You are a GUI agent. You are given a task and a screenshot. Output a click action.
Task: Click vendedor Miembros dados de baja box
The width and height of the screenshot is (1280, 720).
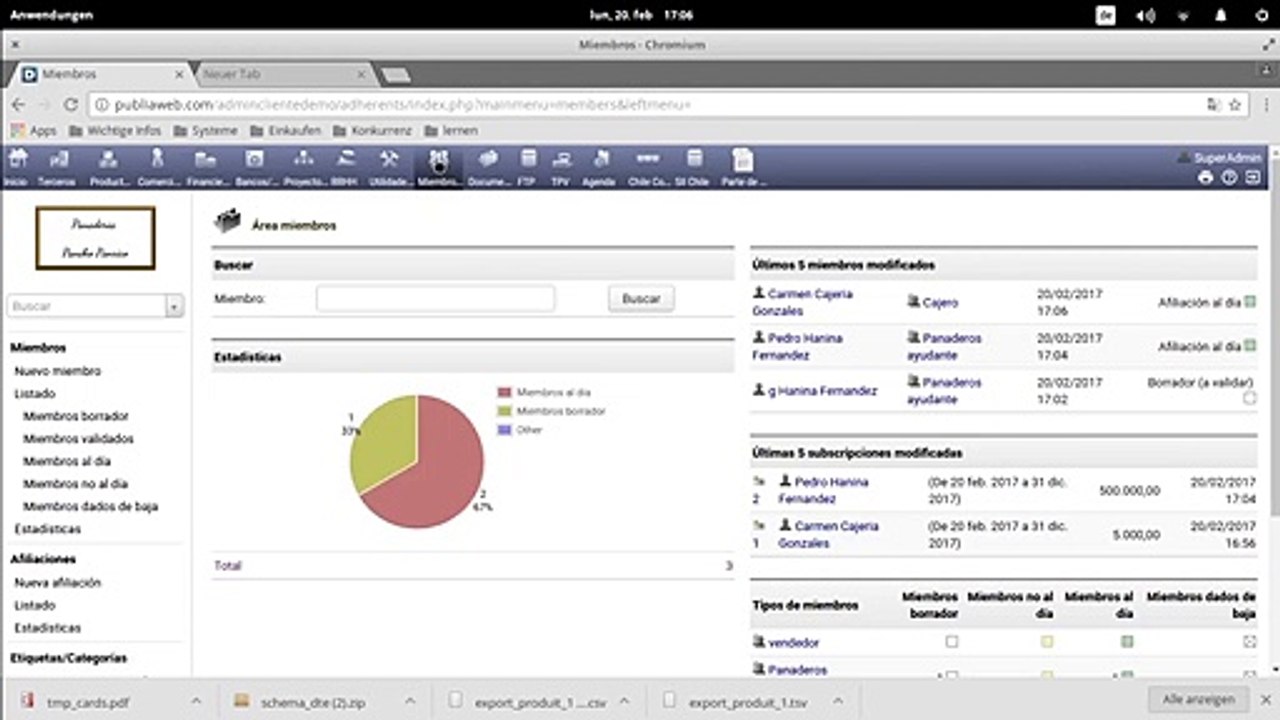(x=1250, y=642)
